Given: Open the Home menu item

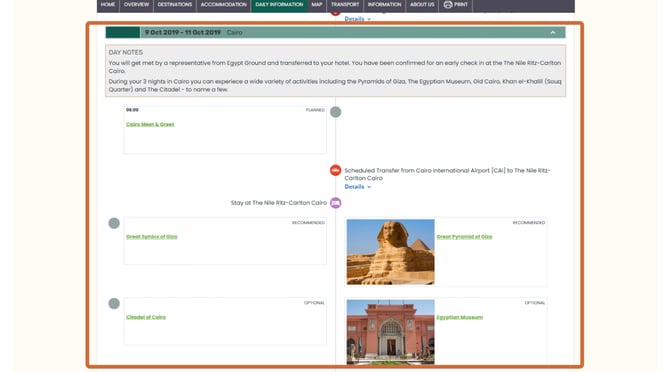Looking at the screenshot, I should point(108,5).
